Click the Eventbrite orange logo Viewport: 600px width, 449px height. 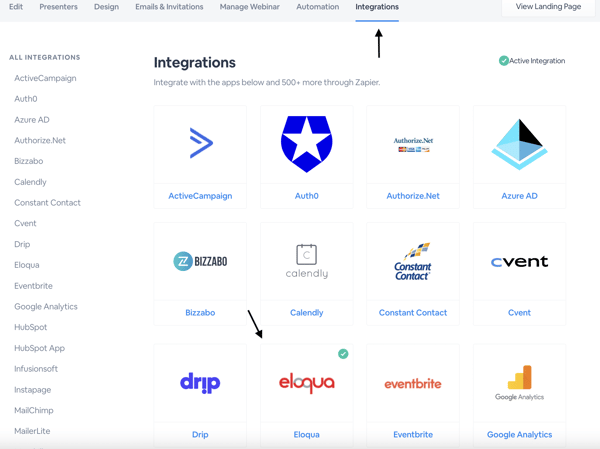point(413,384)
